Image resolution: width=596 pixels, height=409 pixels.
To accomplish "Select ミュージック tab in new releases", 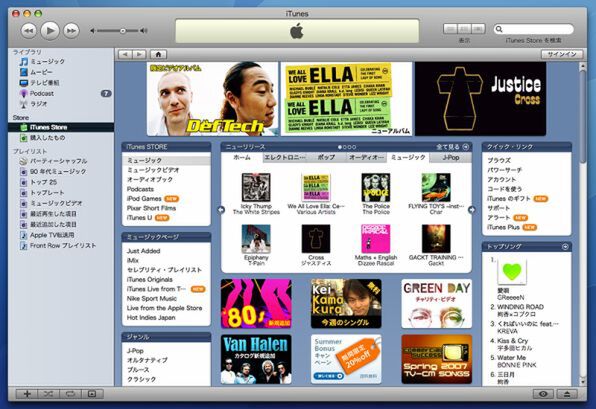I will click(408, 157).
